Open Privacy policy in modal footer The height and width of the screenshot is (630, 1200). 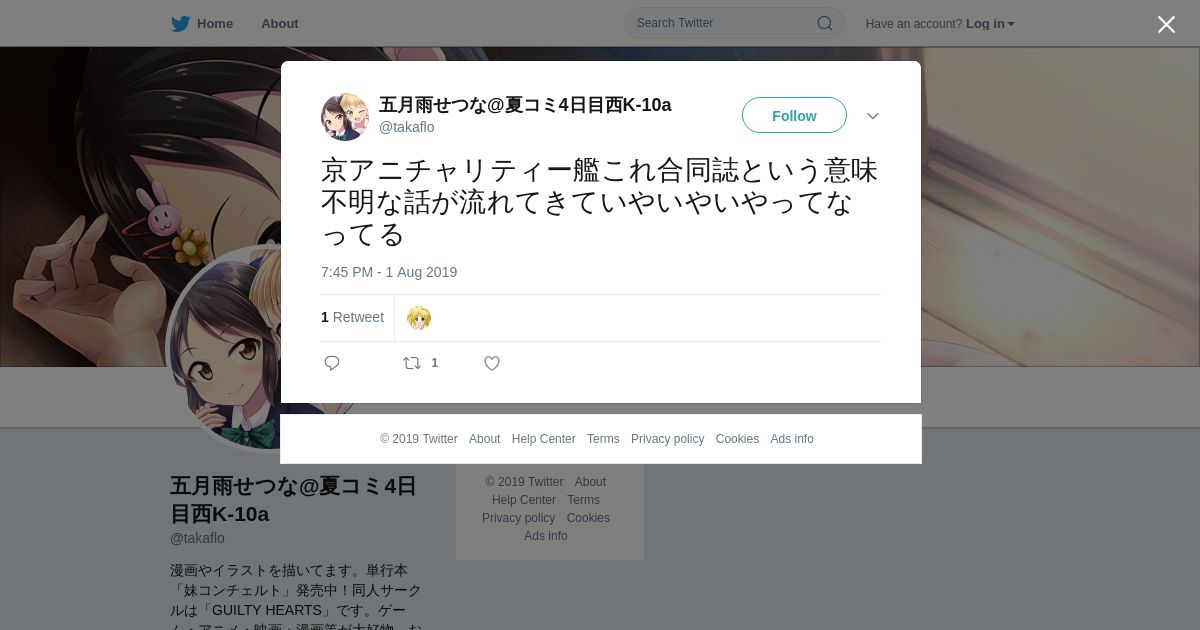pos(667,439)
